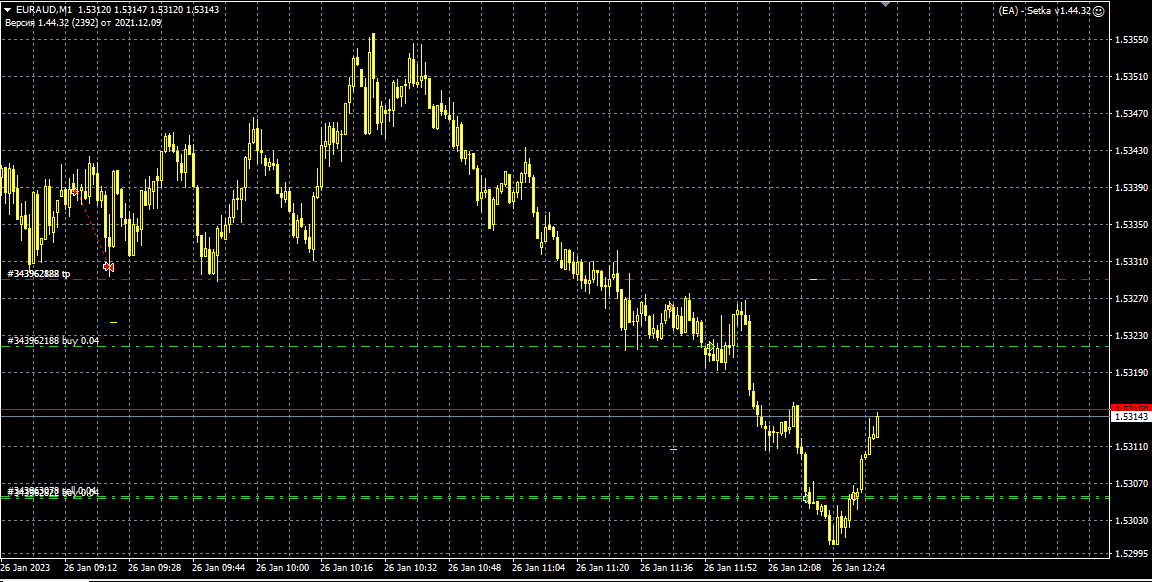Click the "26 Jan 10:16" time axis label
The width and height of the screenshot is (1152, 582).
pos(347,568)
